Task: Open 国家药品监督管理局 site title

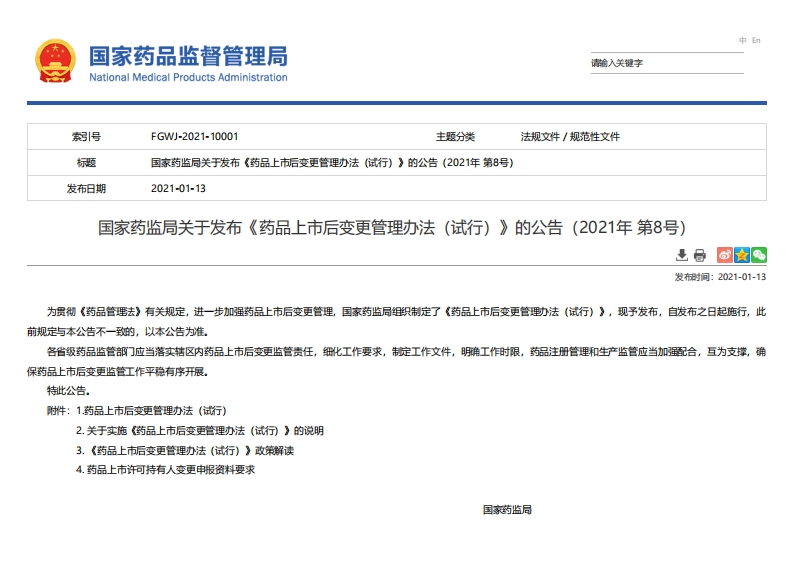Action: pyautogui.click(x=189, y=56)
